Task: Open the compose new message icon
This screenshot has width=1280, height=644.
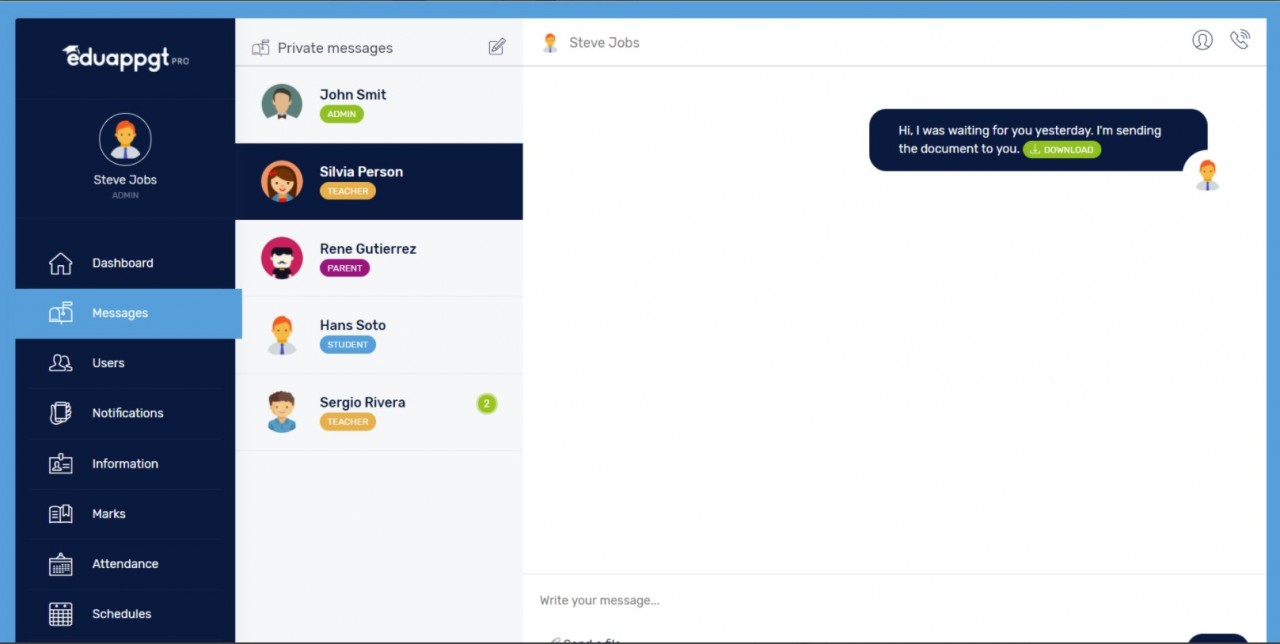Action: click(x=497, y=46)
